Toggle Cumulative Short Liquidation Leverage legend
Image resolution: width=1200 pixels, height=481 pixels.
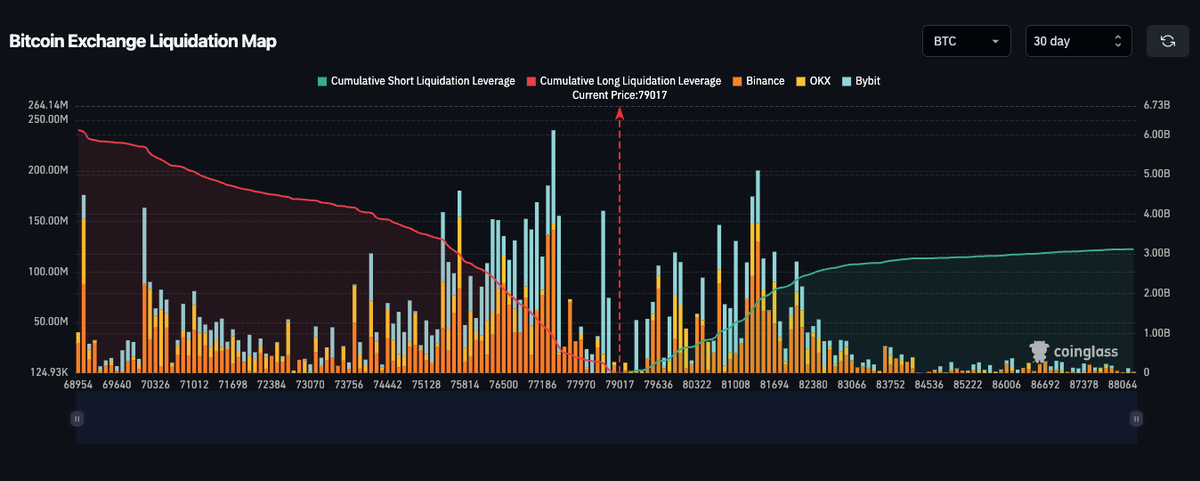click(x=415, y=81)
